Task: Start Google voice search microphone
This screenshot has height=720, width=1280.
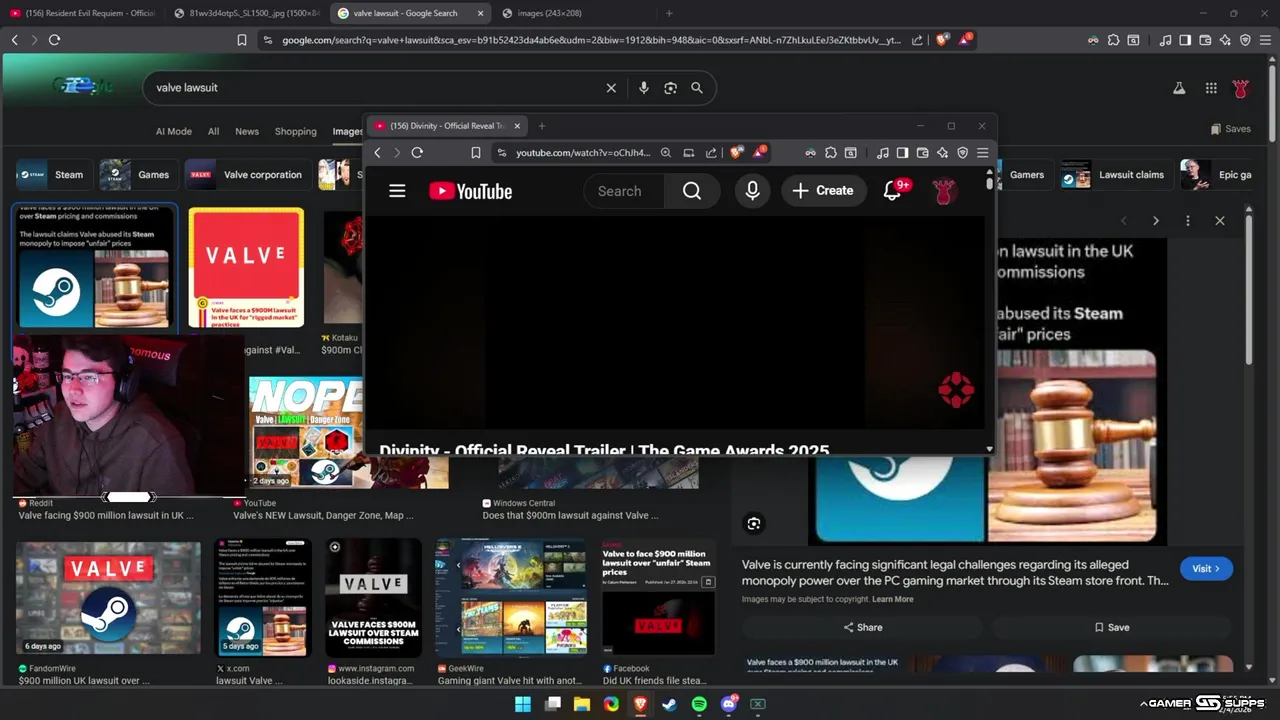Action: (644, 88)
